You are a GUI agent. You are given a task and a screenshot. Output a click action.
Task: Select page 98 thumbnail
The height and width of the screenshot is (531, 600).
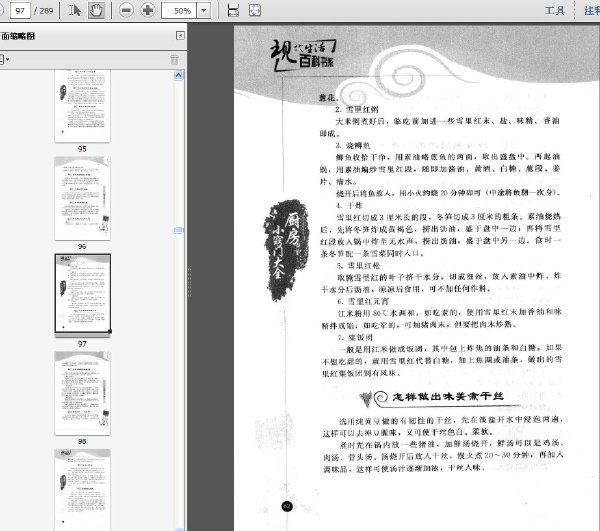82,393
